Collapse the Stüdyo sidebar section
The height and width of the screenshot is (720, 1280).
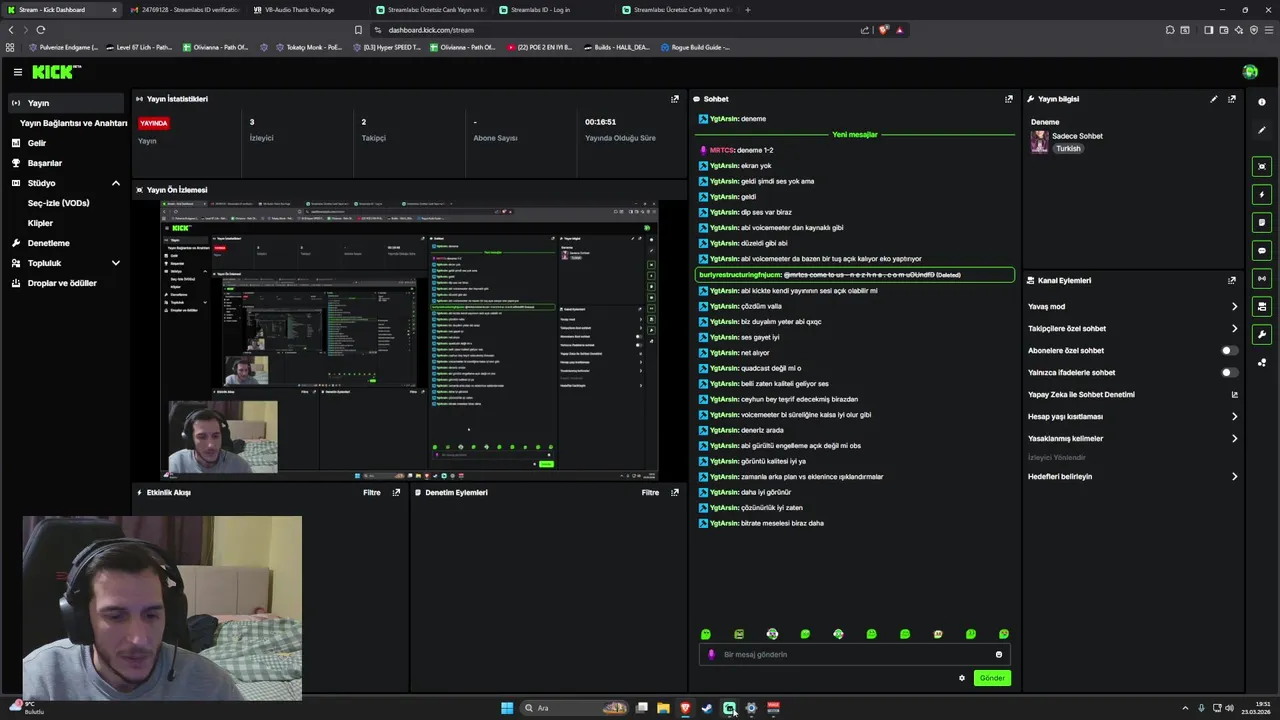click(115, 183)
